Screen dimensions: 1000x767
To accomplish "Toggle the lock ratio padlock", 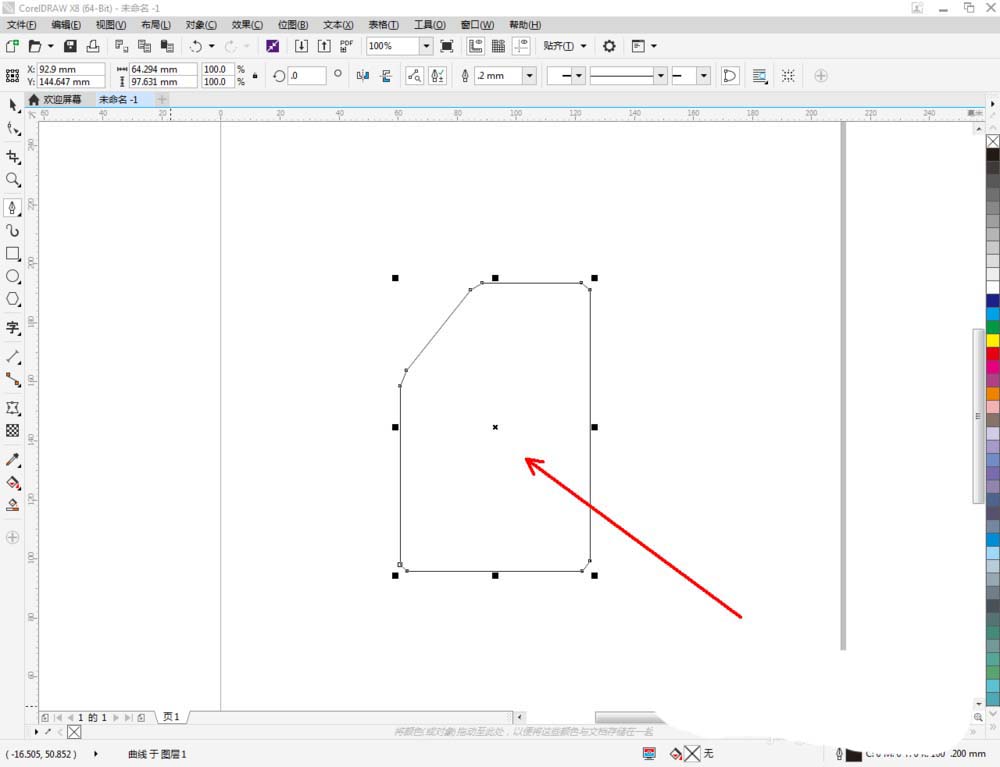I will coord(255,76).
